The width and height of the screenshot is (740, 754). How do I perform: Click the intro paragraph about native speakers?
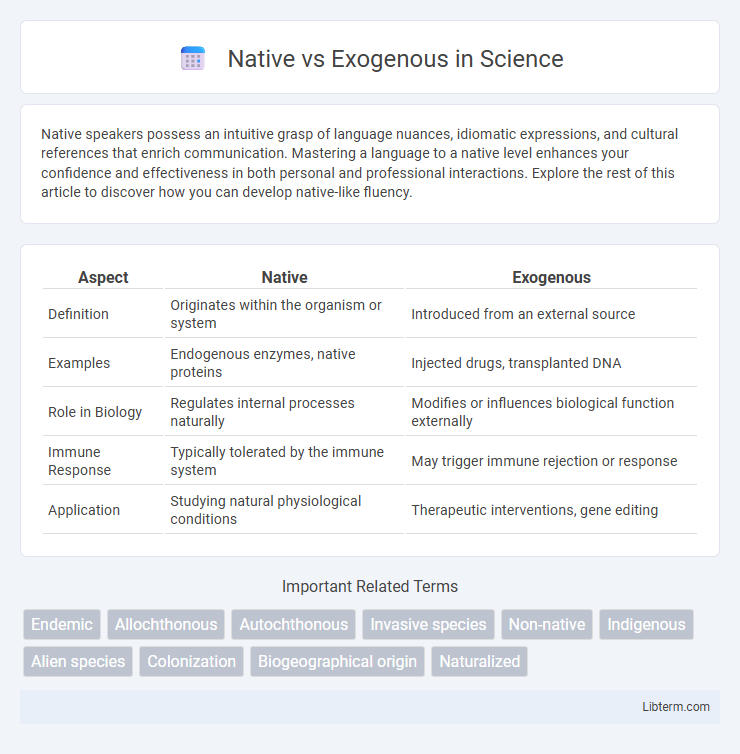360,163
